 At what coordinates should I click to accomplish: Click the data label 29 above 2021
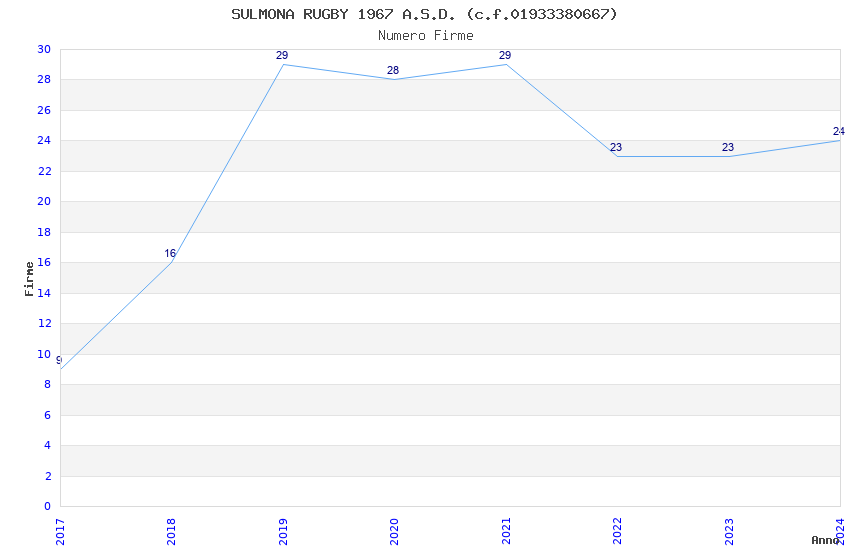click(x=505, y=55)
